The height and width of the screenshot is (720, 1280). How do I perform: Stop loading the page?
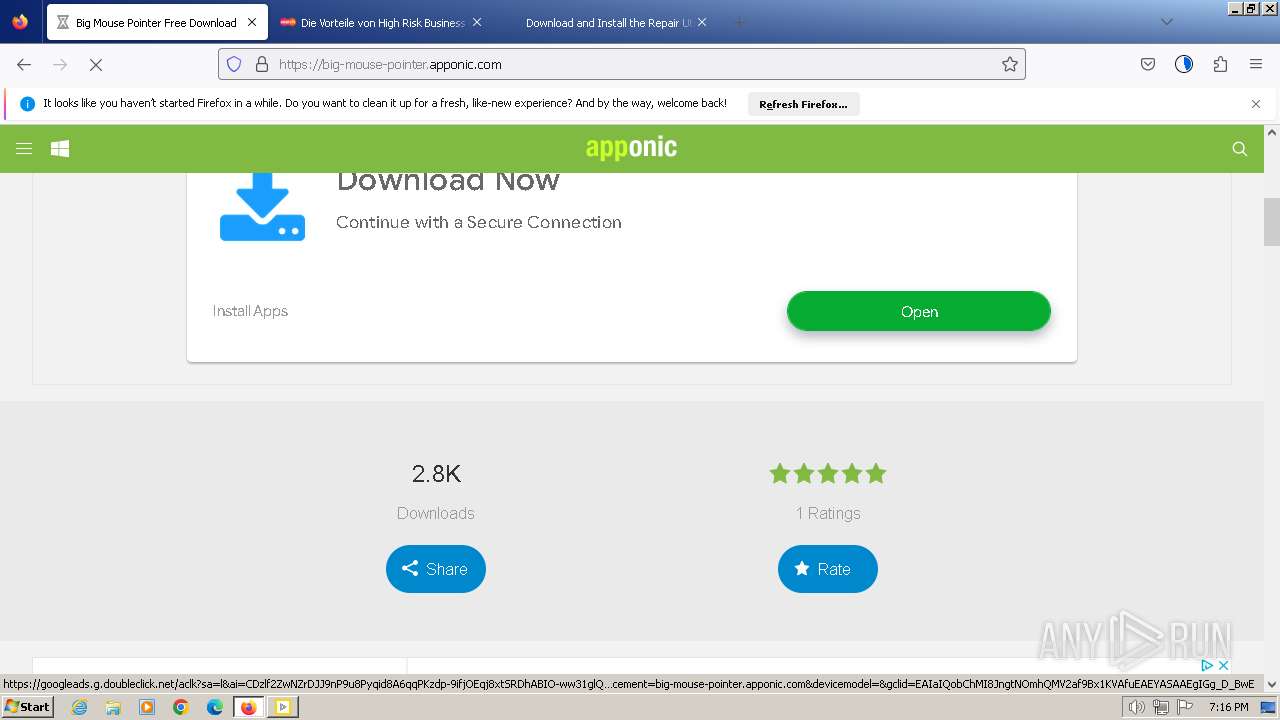click(x=96, y=64)
